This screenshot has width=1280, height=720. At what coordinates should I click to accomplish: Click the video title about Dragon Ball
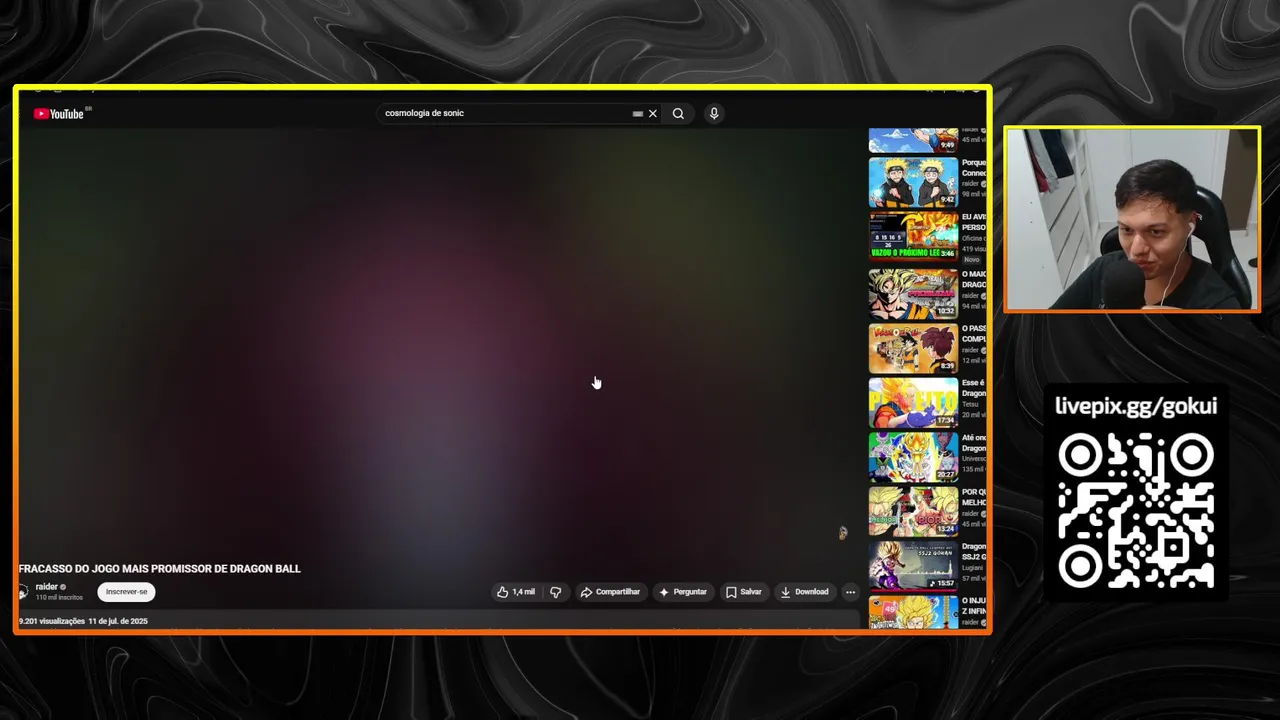tap(160, 569)
